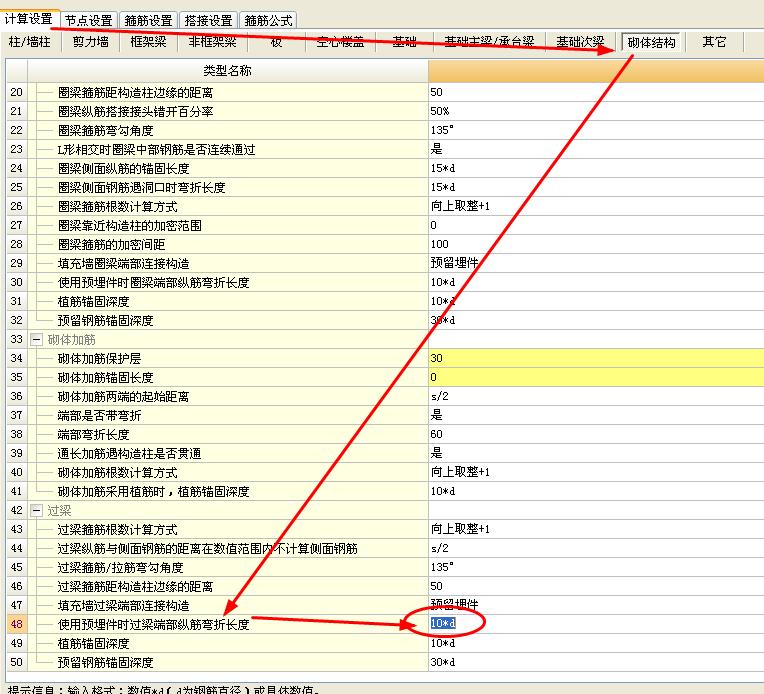Click row number 48 header
Screen dimensions: 764x694
coord(17,624)
